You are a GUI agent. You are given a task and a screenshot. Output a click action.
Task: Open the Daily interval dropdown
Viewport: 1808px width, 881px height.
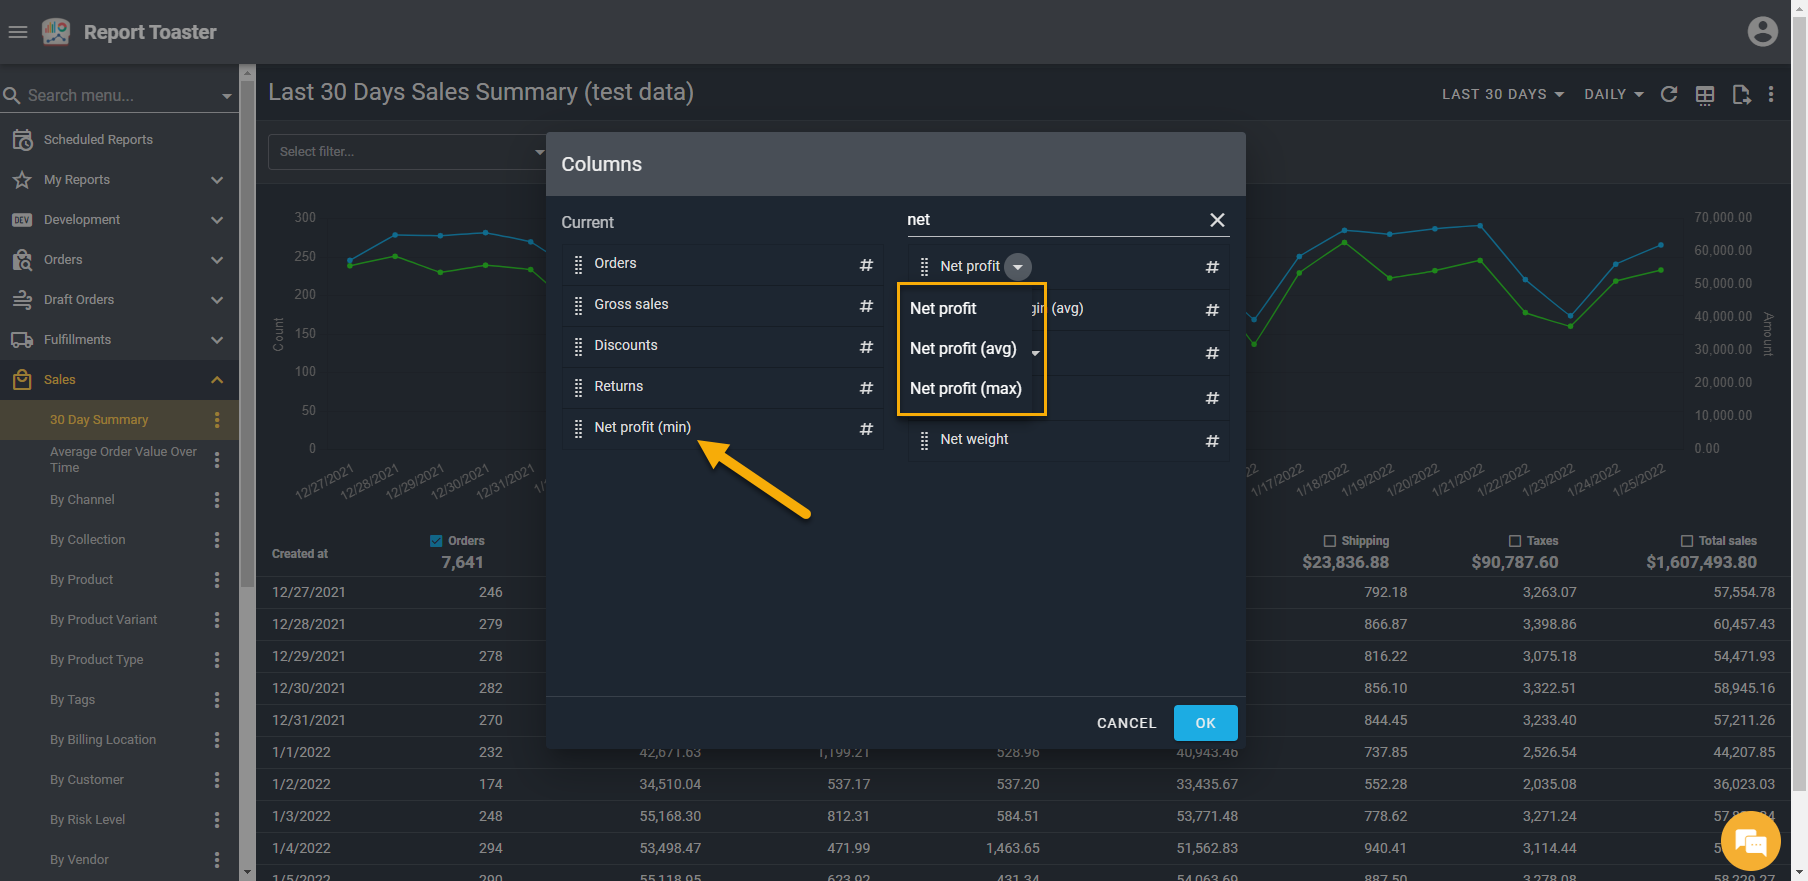[x=1613, y=94]
